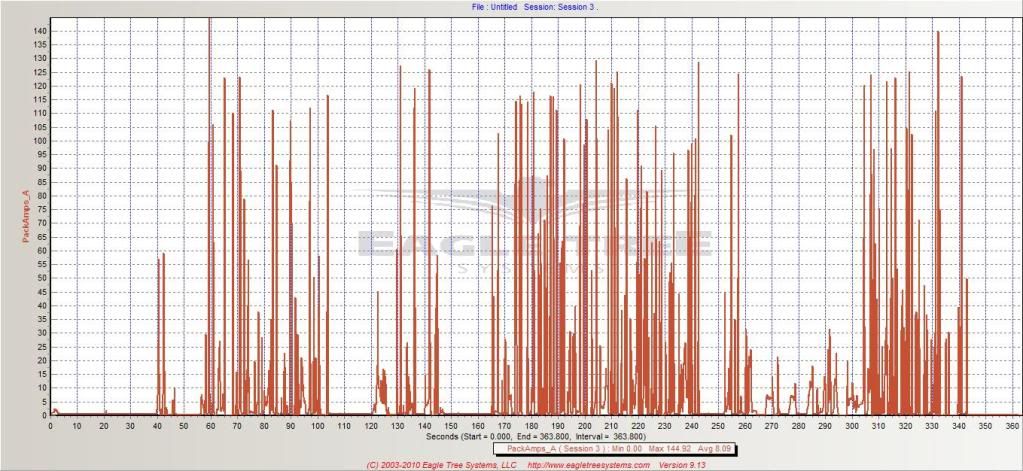
Task: Click the 140 tick on the y-axis
Action: click(x=40, y=31)
